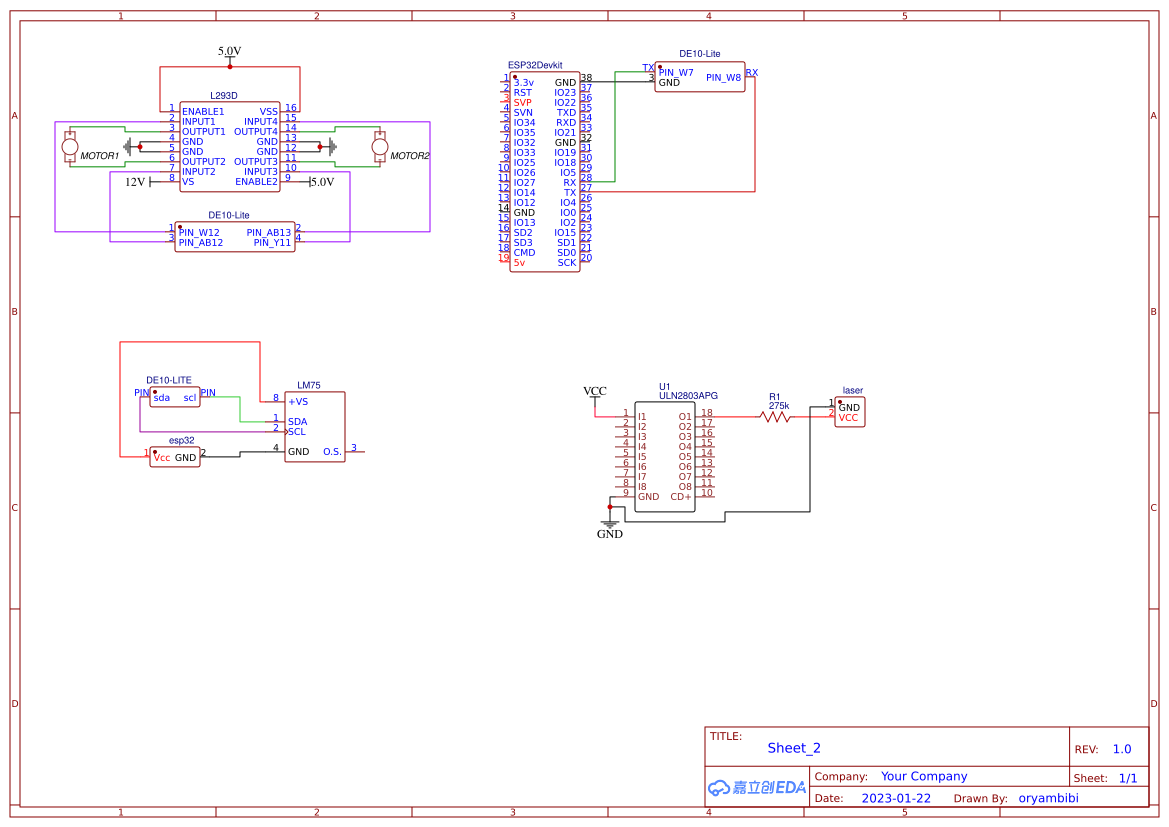Select the Drawn By name oryambibi

coord(1049,797)
